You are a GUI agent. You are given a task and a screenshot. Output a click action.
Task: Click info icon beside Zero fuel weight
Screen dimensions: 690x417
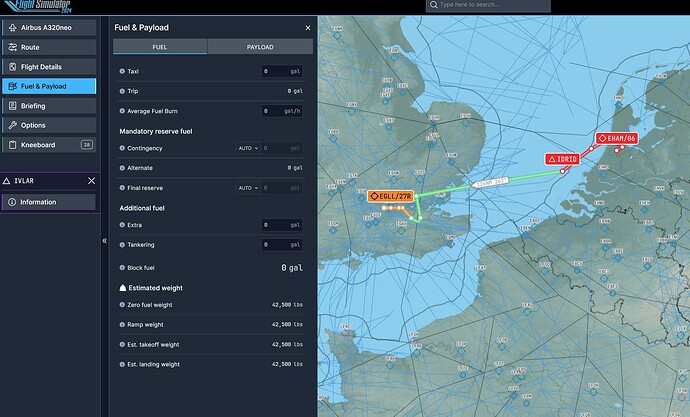(x=122, y=304)
